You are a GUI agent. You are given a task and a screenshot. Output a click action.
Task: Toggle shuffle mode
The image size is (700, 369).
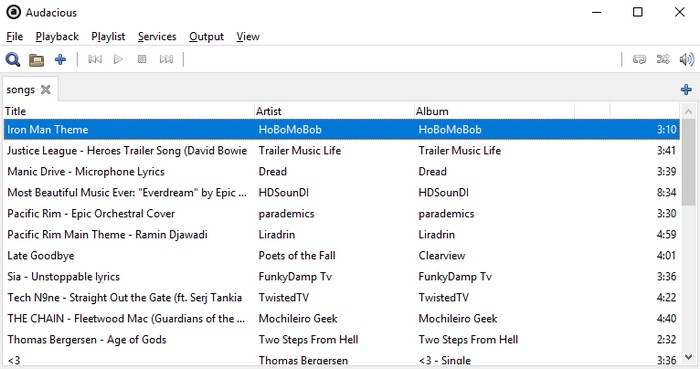[663, 59]
